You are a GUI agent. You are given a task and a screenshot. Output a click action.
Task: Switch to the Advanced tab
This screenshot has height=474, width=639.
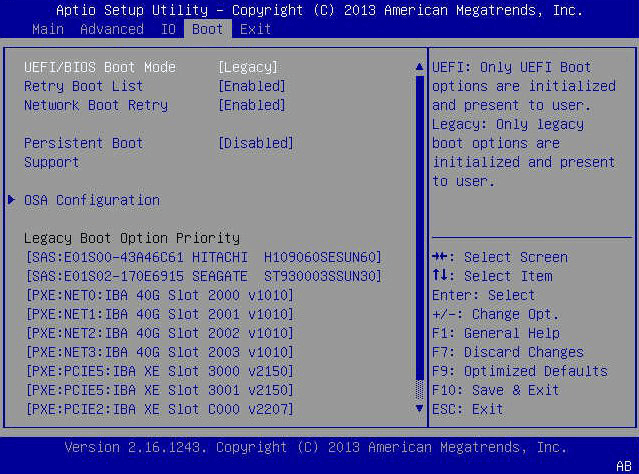tap(111, 29)
